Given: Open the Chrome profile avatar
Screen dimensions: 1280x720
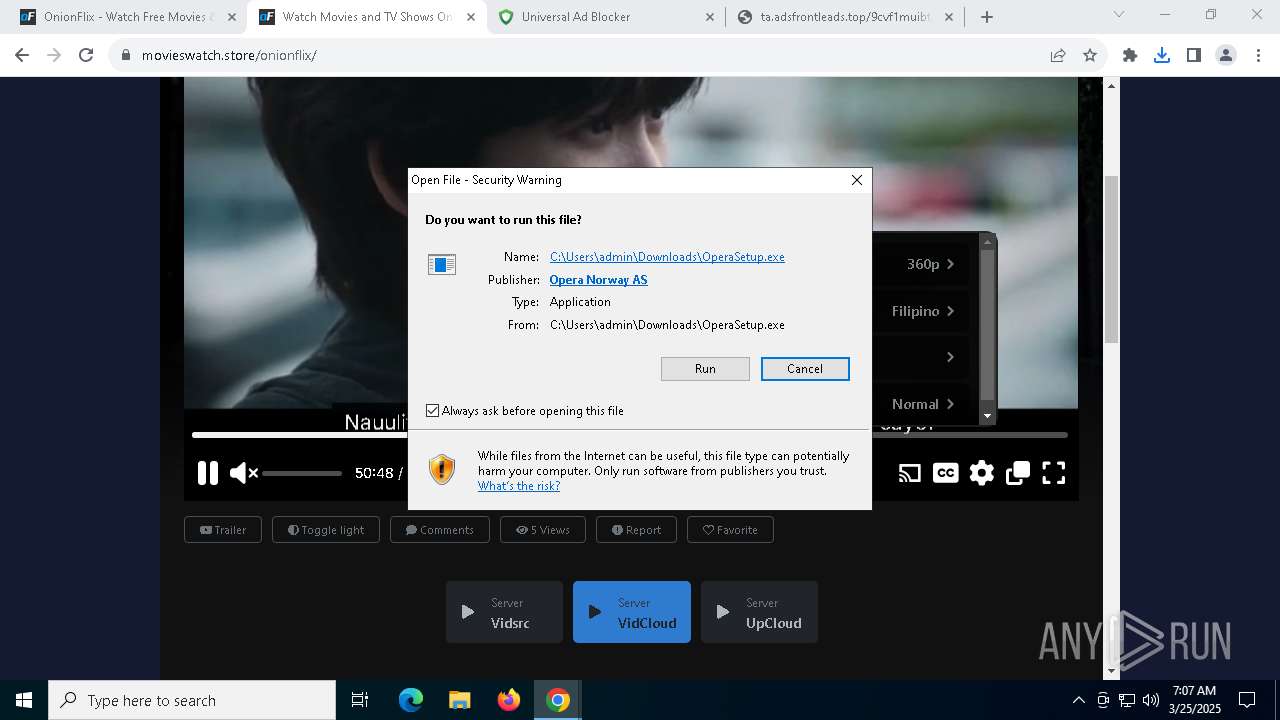Looking at the screenshot, I should pos(1226,55).
